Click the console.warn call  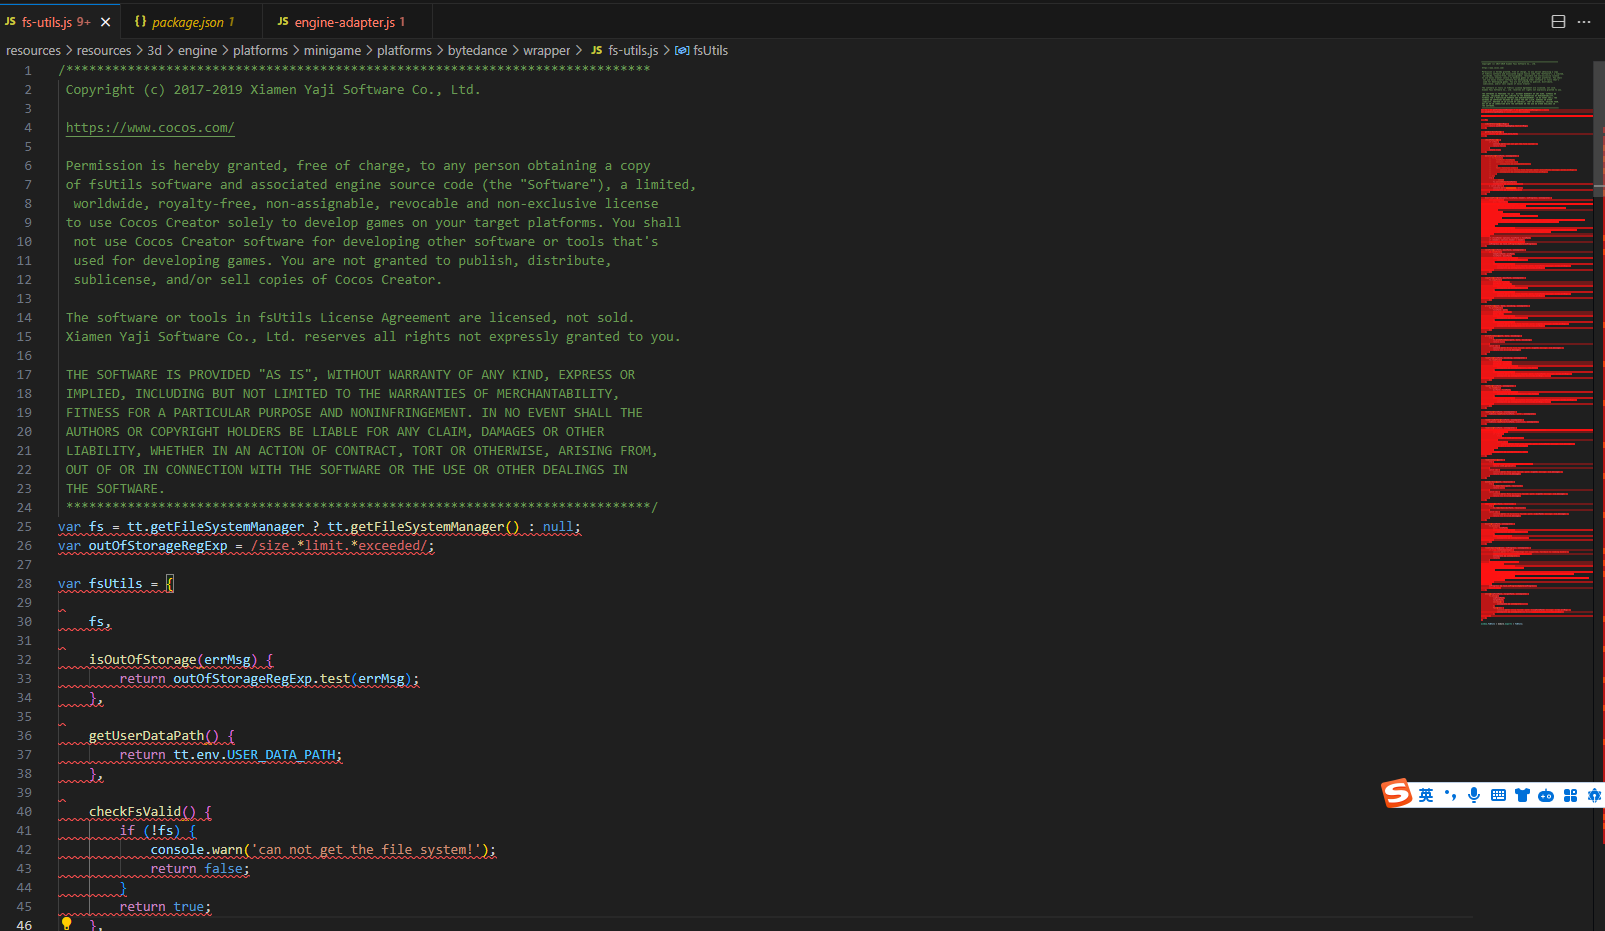coord(197,850)
